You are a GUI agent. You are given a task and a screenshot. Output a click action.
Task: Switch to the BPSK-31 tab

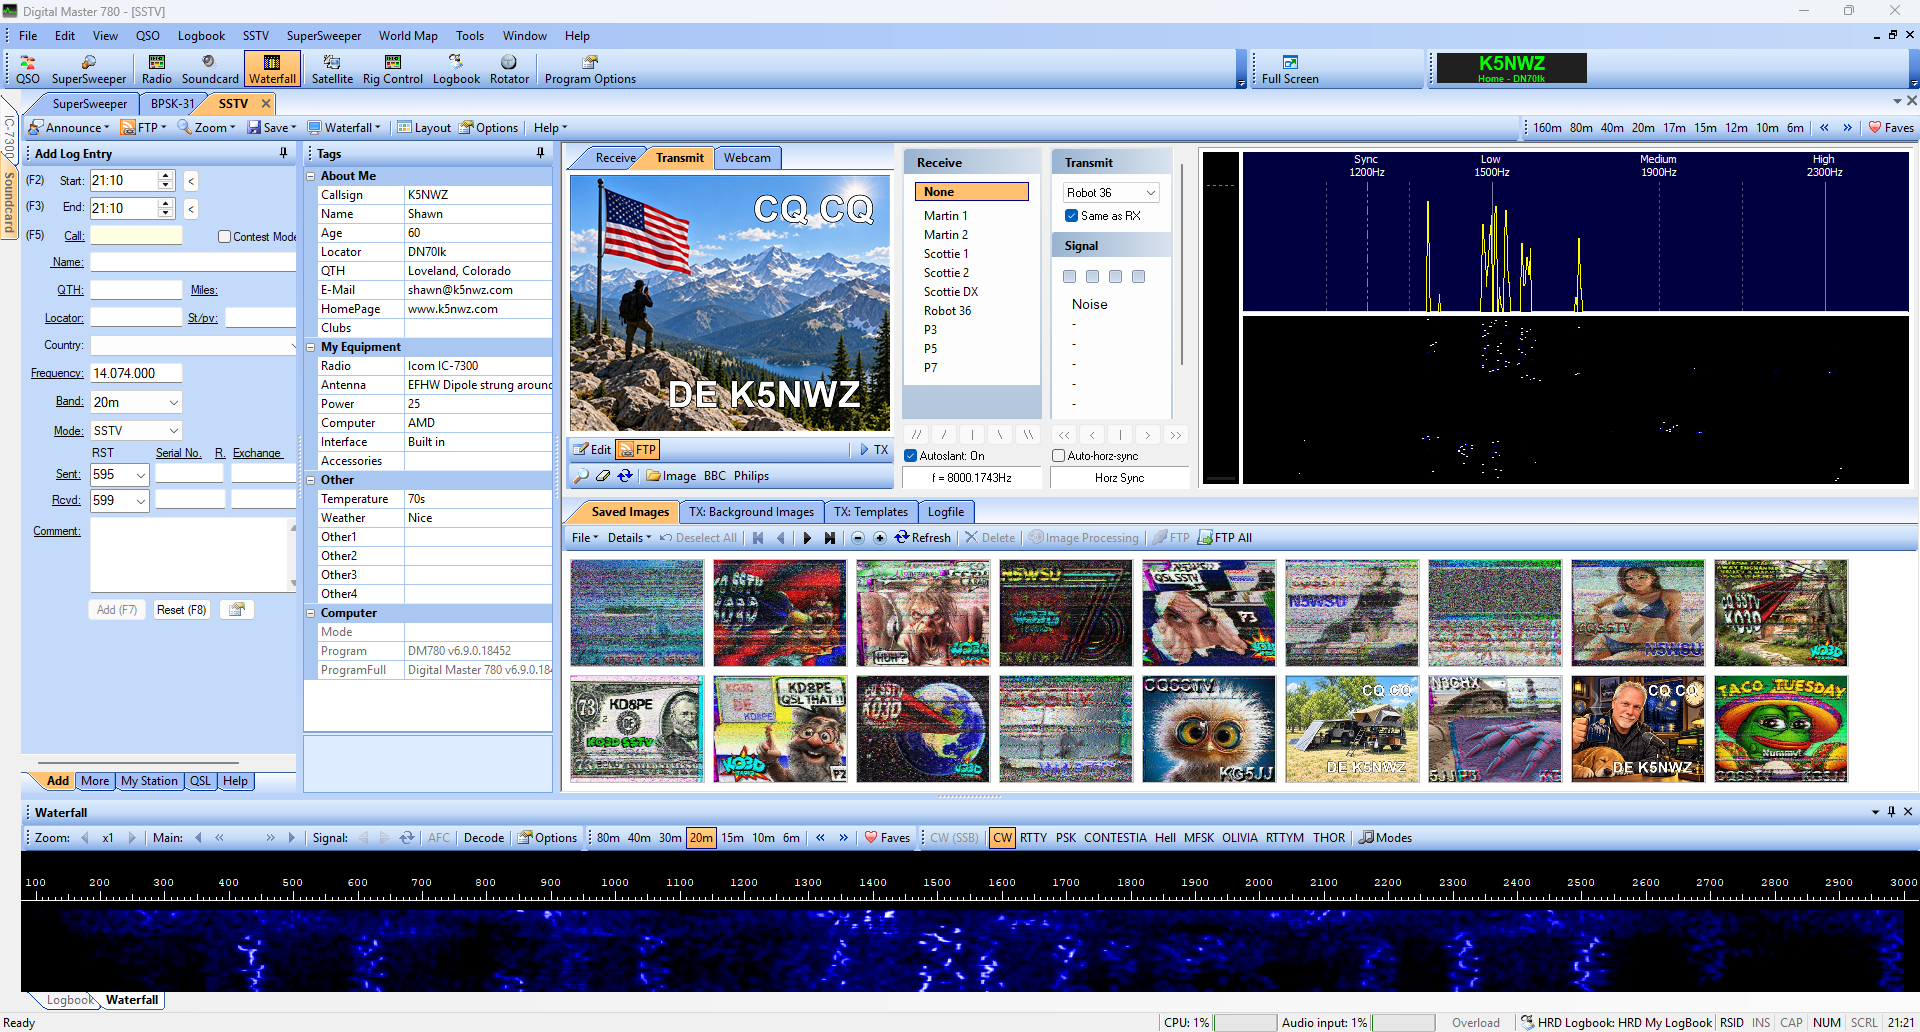[173, 104]
